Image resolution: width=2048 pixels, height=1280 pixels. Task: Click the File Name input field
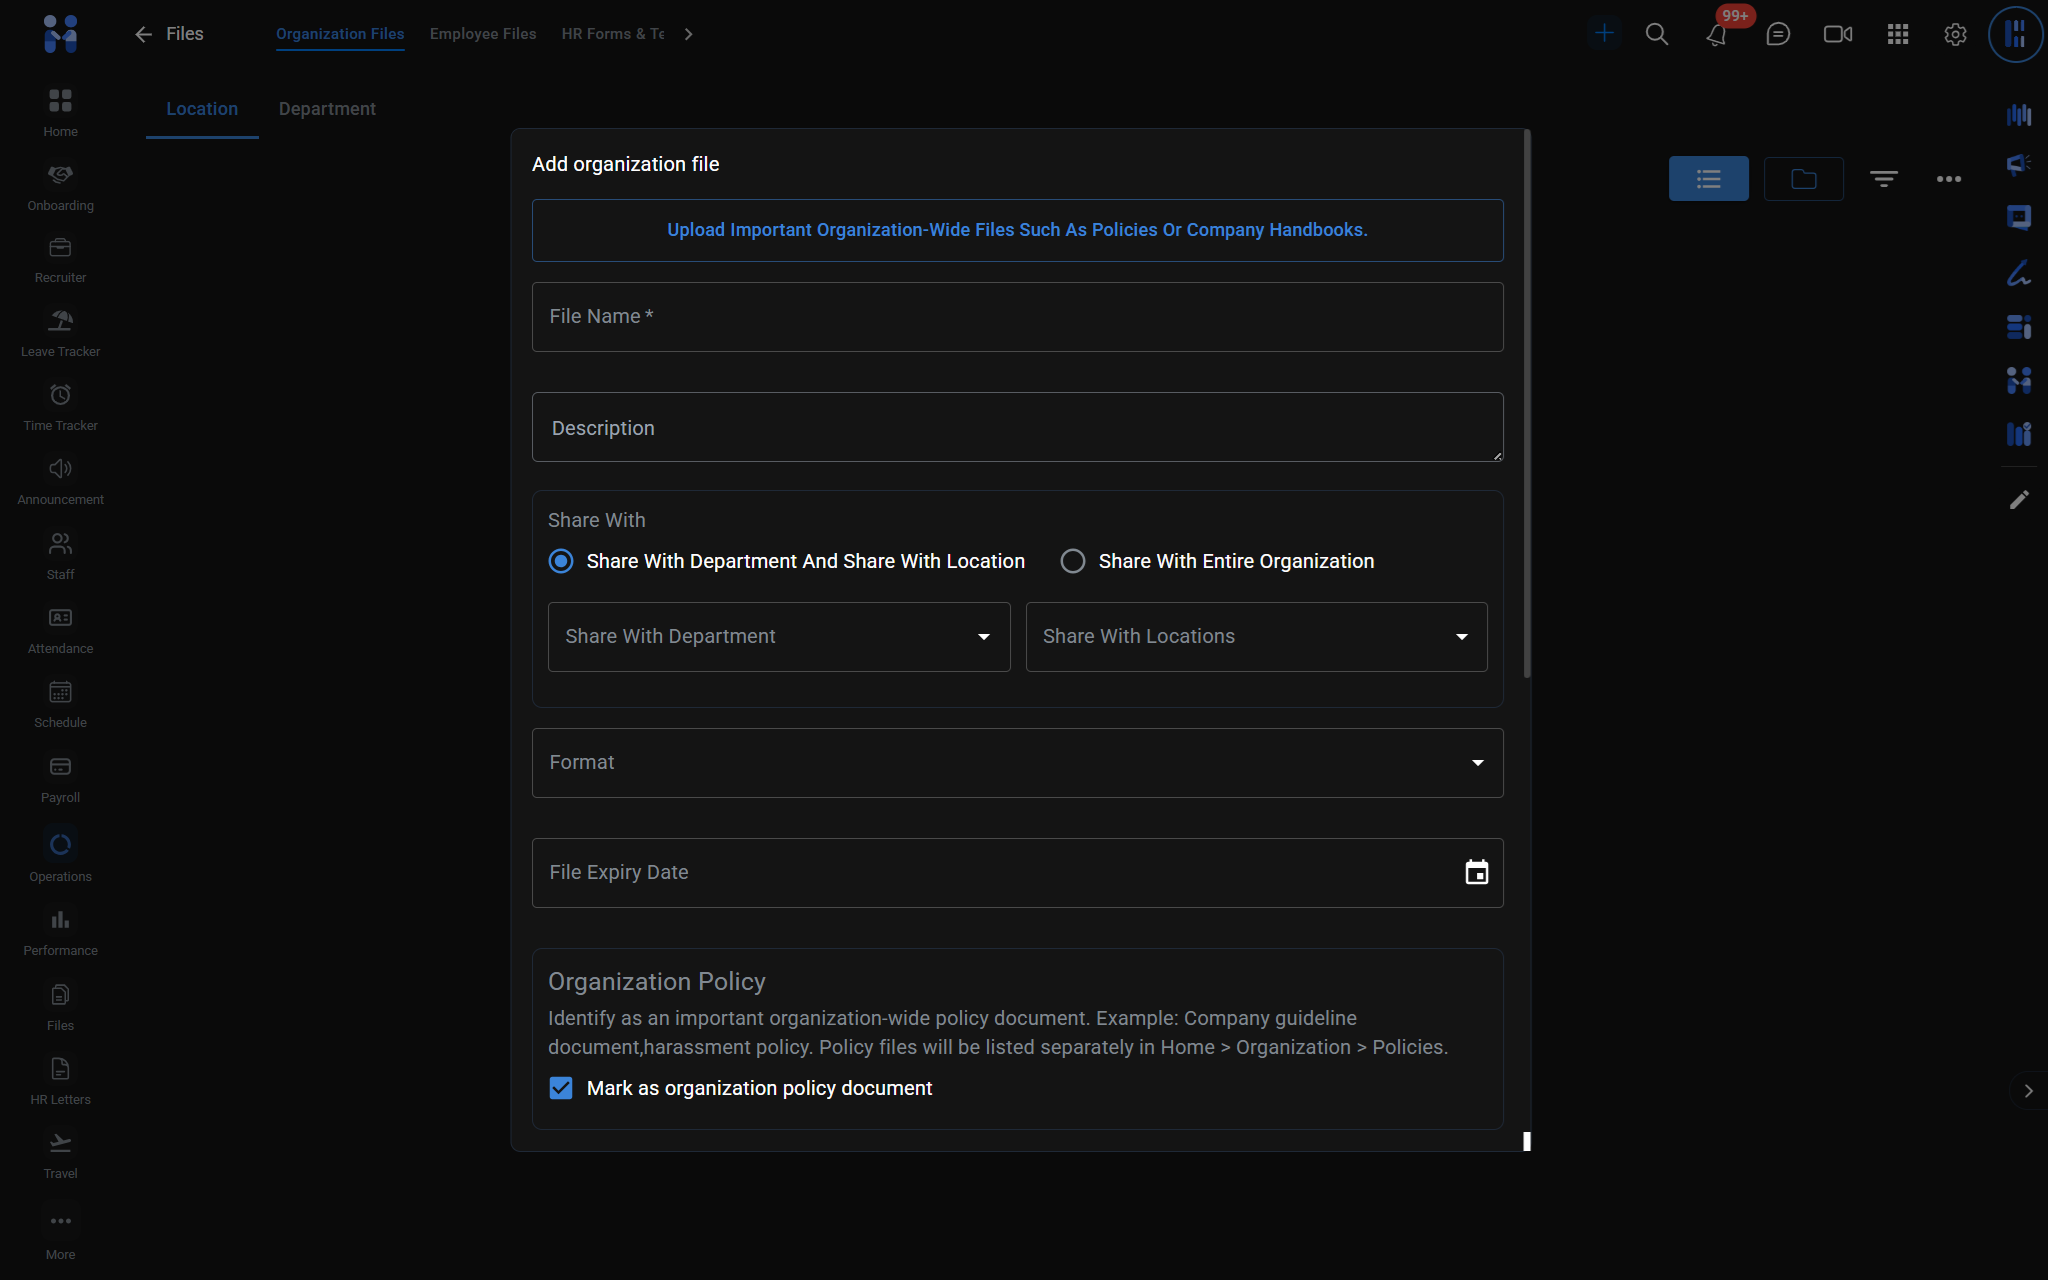pos(1016,317)
